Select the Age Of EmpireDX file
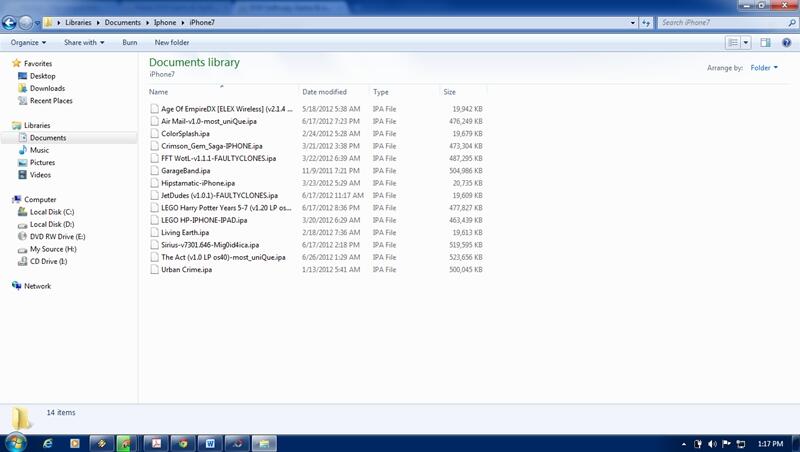 click(227, 109)
